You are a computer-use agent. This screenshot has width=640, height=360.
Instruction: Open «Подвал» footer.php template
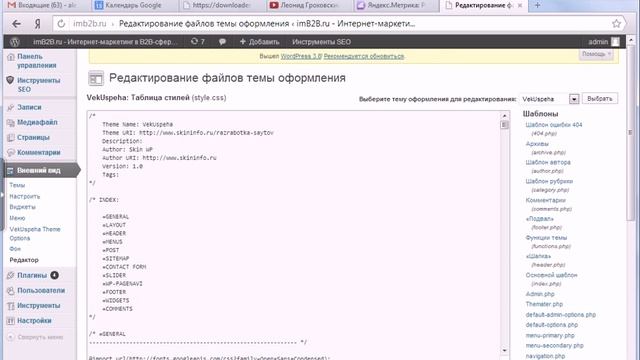pos(540,219)
